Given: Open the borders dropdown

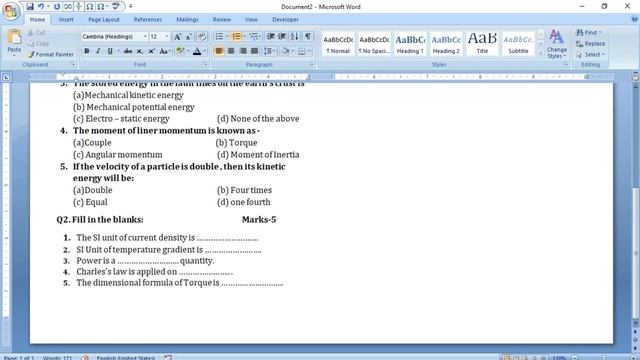Looking at the screenshot, I should click(x=309, y=51).
